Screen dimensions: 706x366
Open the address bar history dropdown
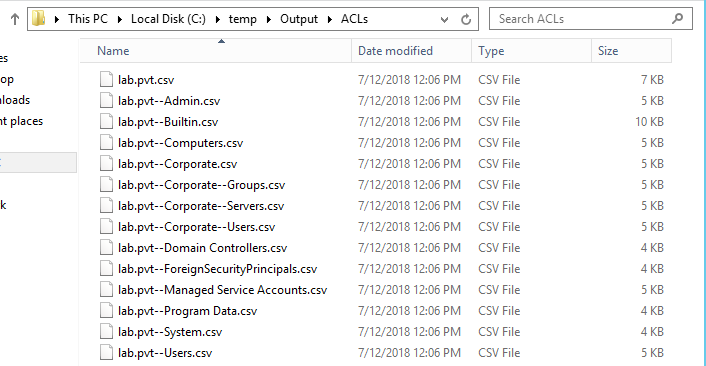pyautogui.click(x=444, y=19)
